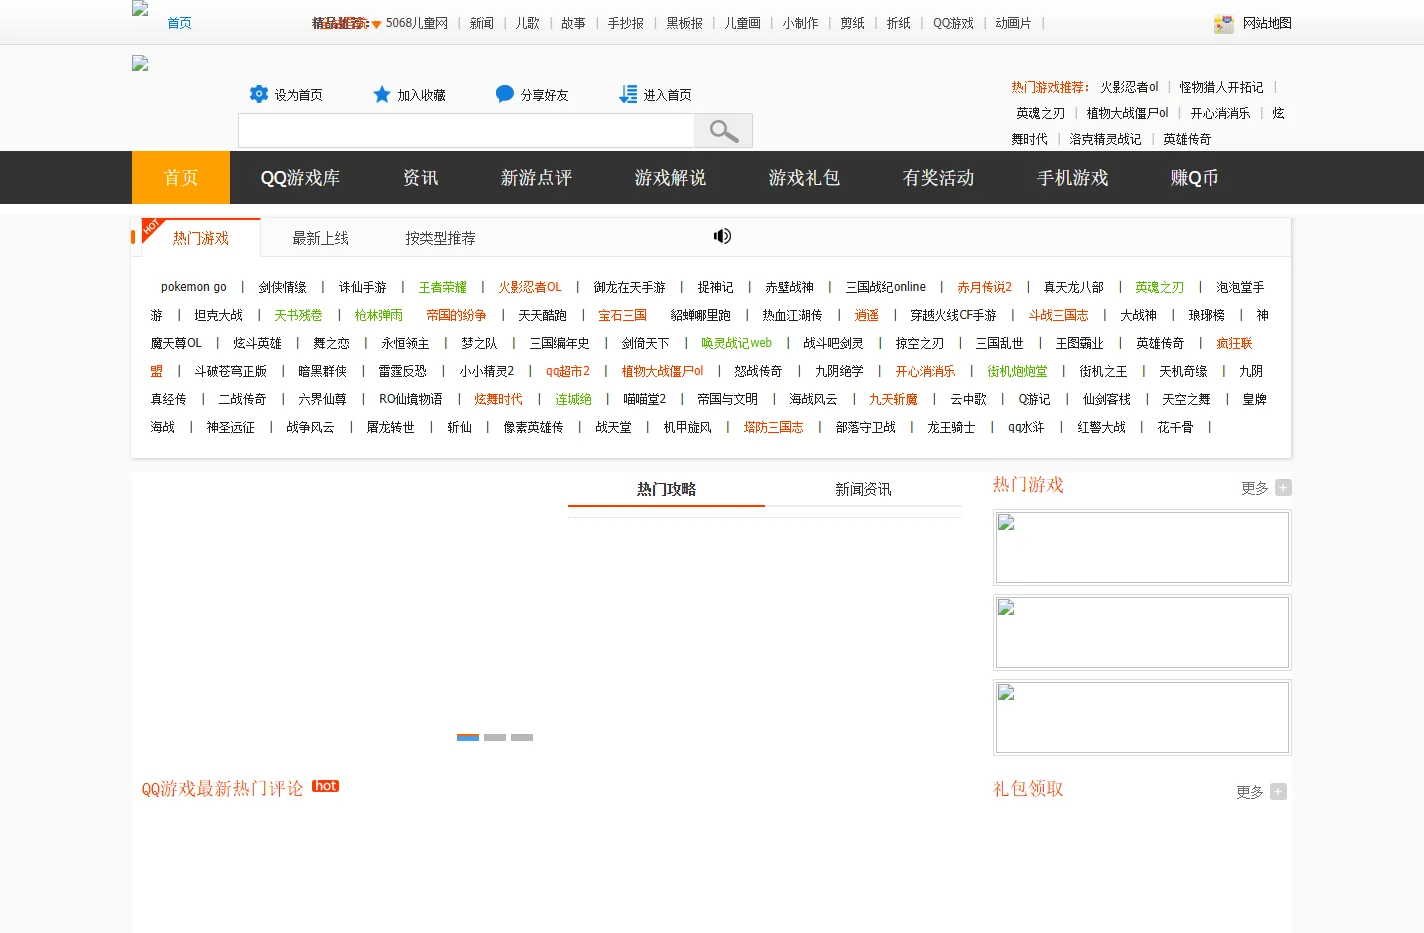Switch to the 热门游戏 tab
The image size is (1424, 933).
coord(201,238)
